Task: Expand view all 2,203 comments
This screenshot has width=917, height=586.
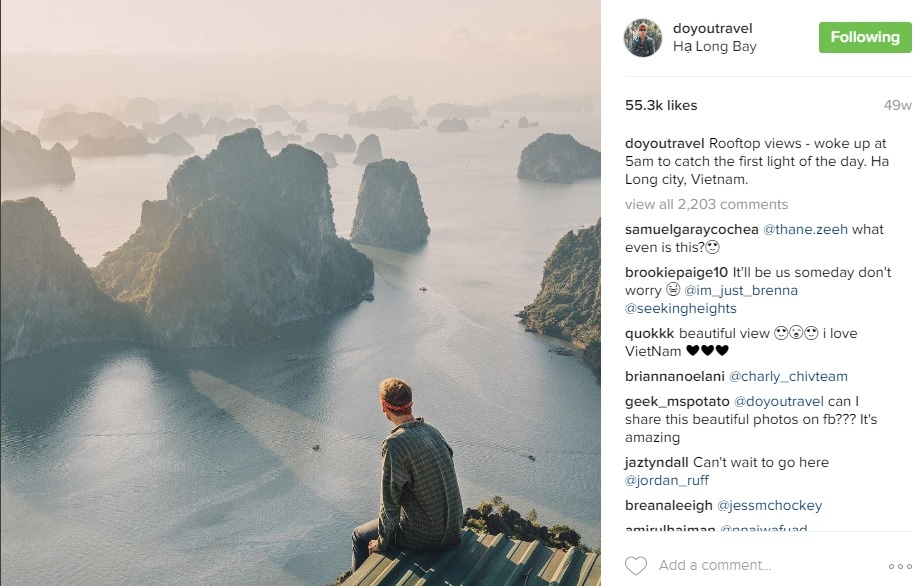Action: (x=706, y=204)
